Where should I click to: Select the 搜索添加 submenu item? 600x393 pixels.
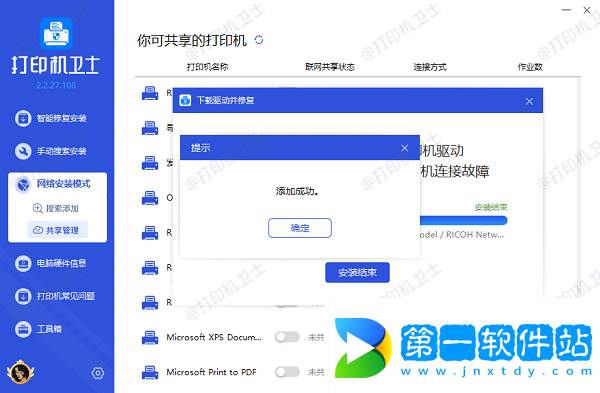click(56, 209)
